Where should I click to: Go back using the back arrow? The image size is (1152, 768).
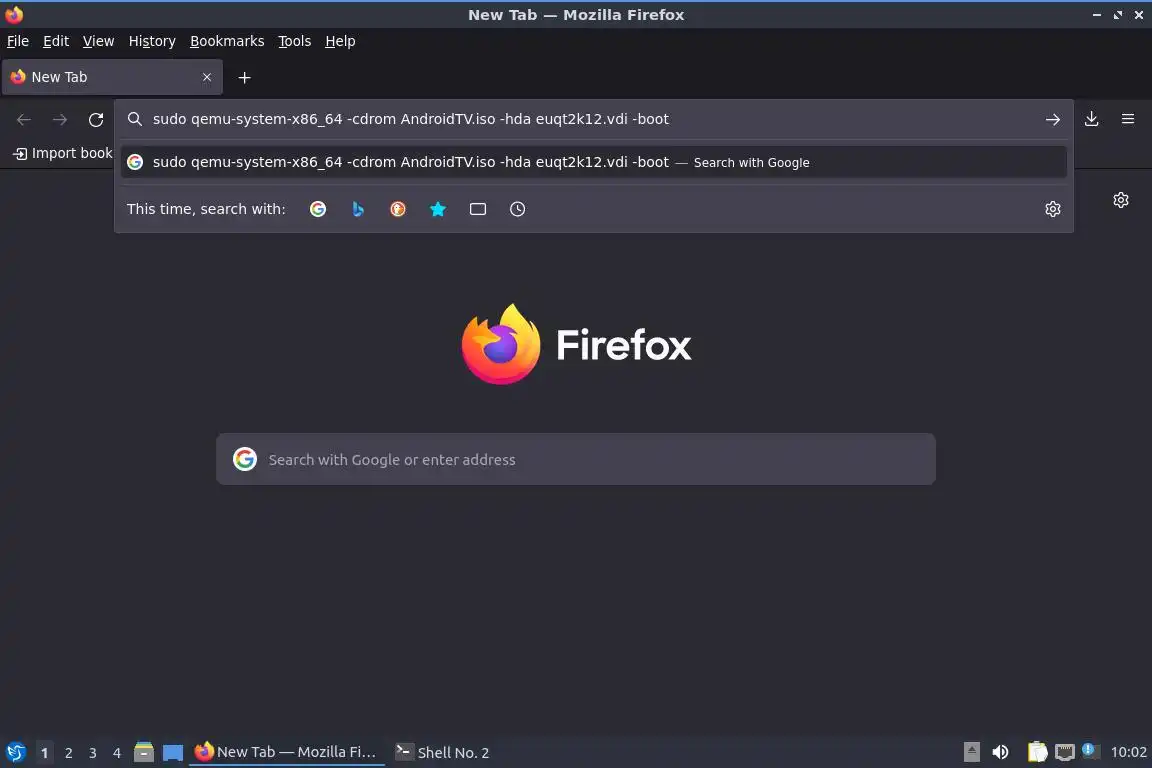(24, 120)
